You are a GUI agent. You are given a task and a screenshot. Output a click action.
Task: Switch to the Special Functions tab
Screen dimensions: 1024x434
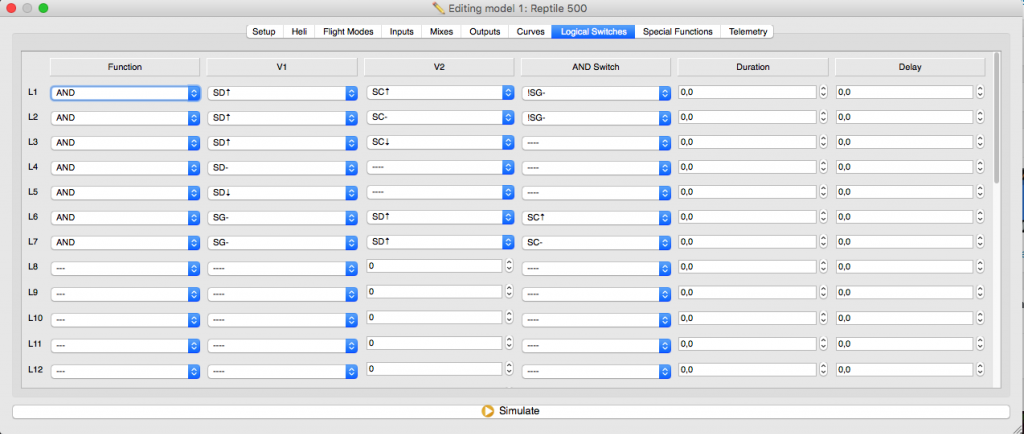pos(677,31)
